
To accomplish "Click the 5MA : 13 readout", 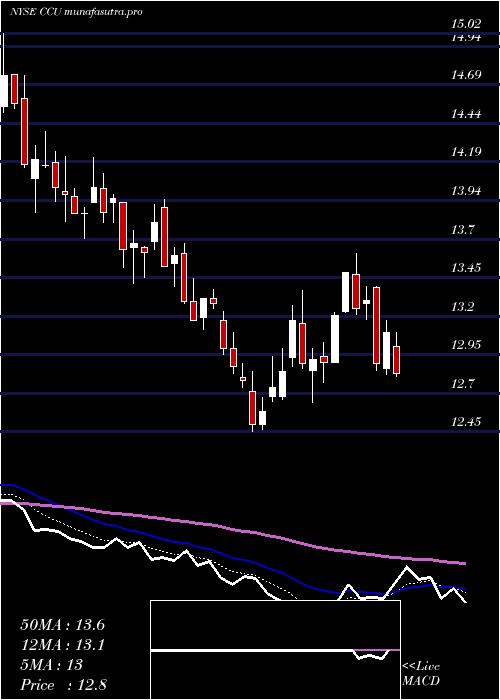I will [52, 665].
